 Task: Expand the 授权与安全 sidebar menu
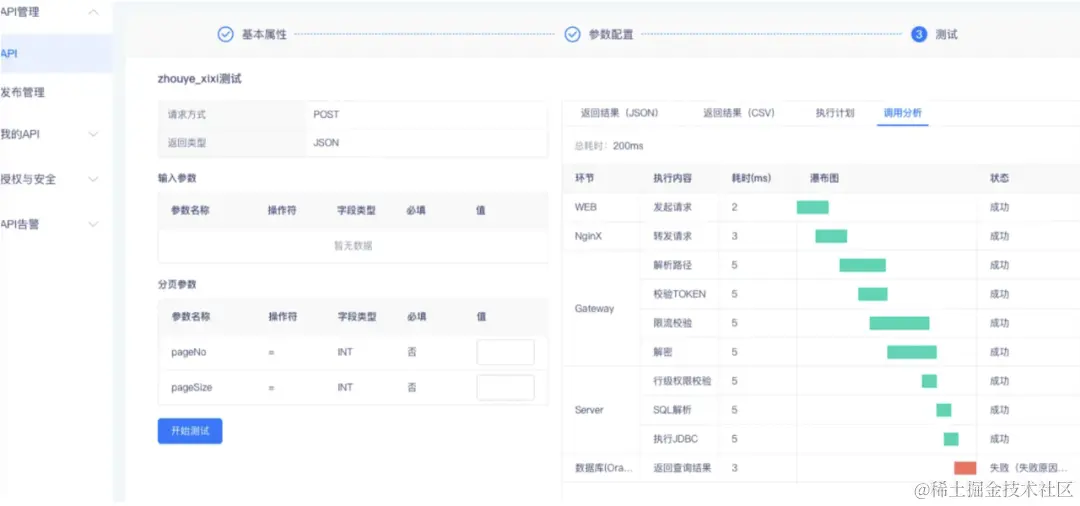[x=94, y=179]
